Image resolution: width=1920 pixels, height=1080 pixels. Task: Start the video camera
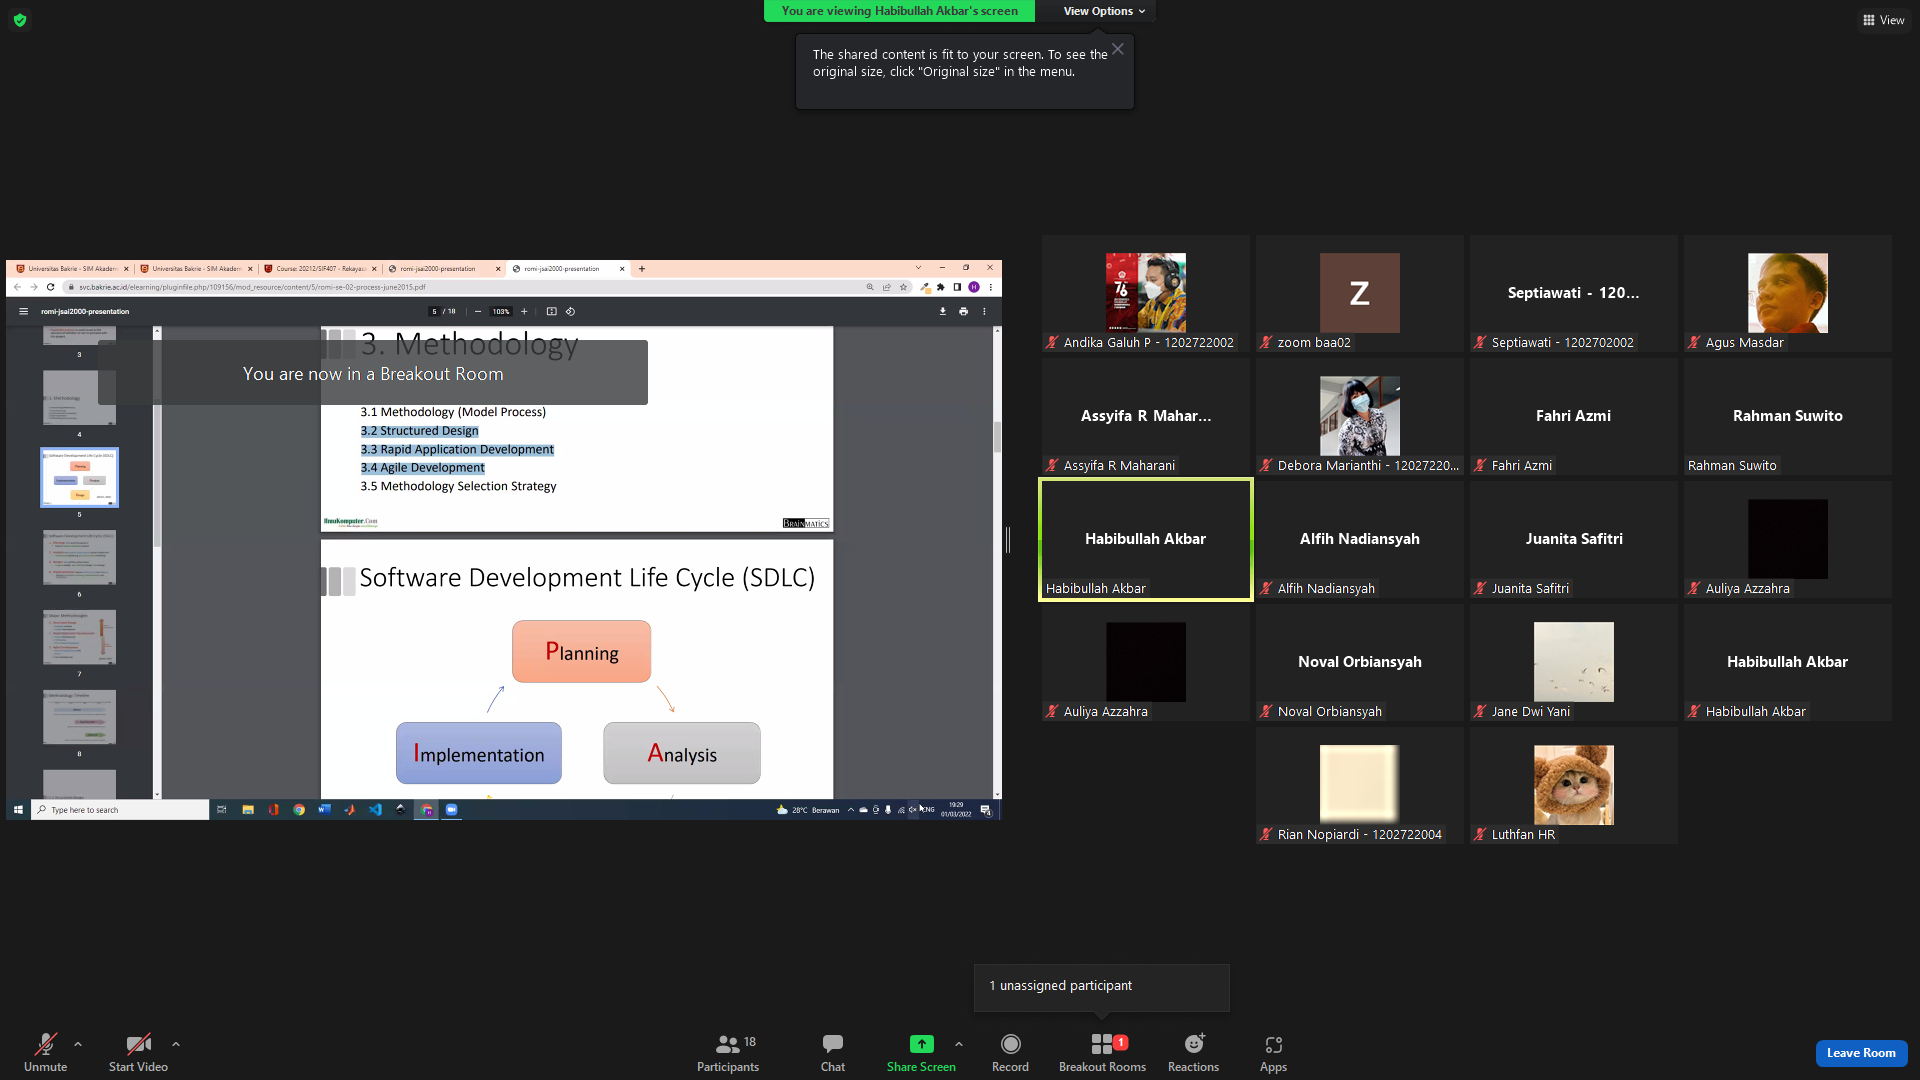click(138, 1053)
